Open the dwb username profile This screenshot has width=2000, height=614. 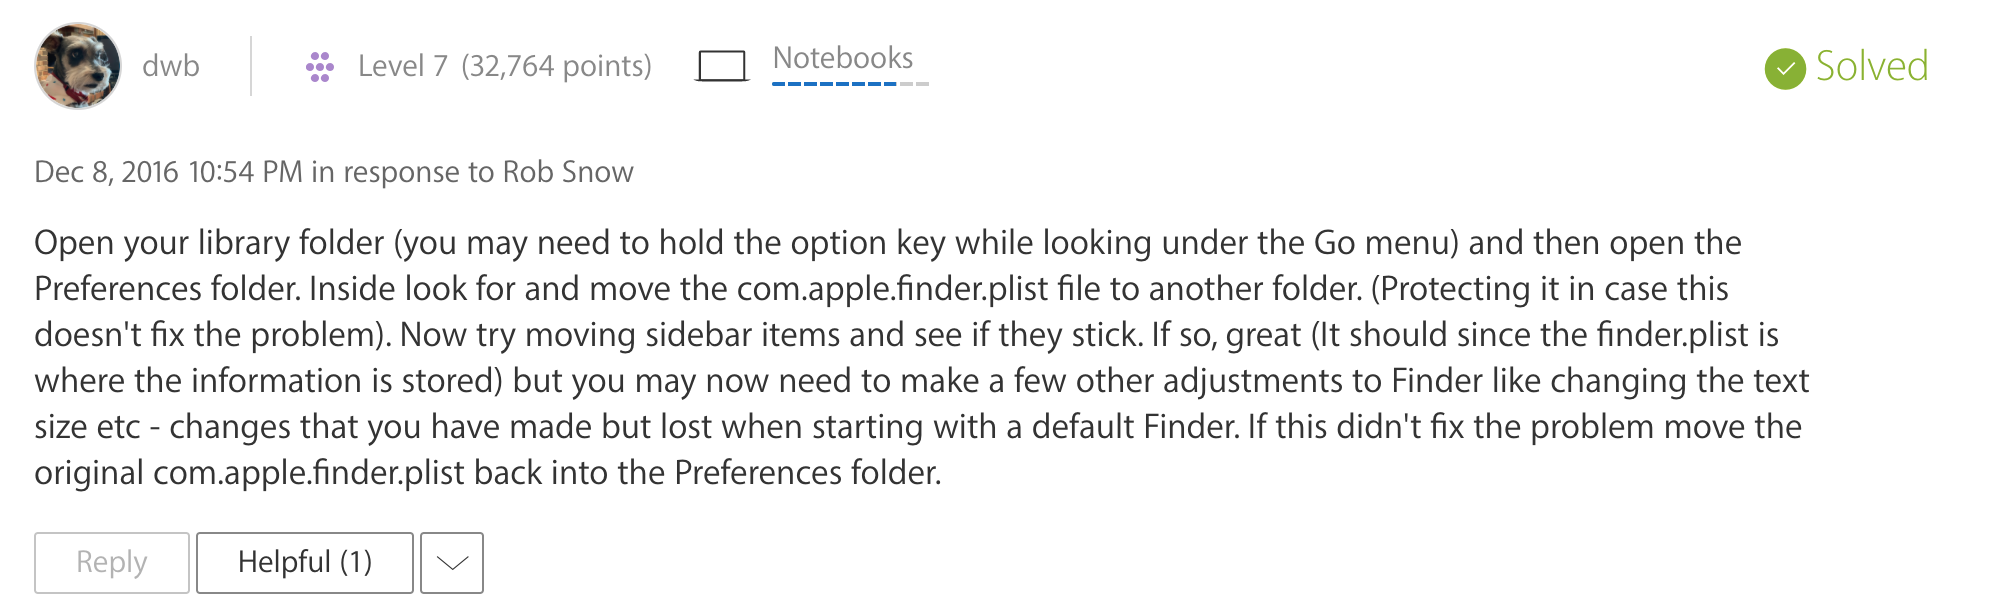coord(171,66)
